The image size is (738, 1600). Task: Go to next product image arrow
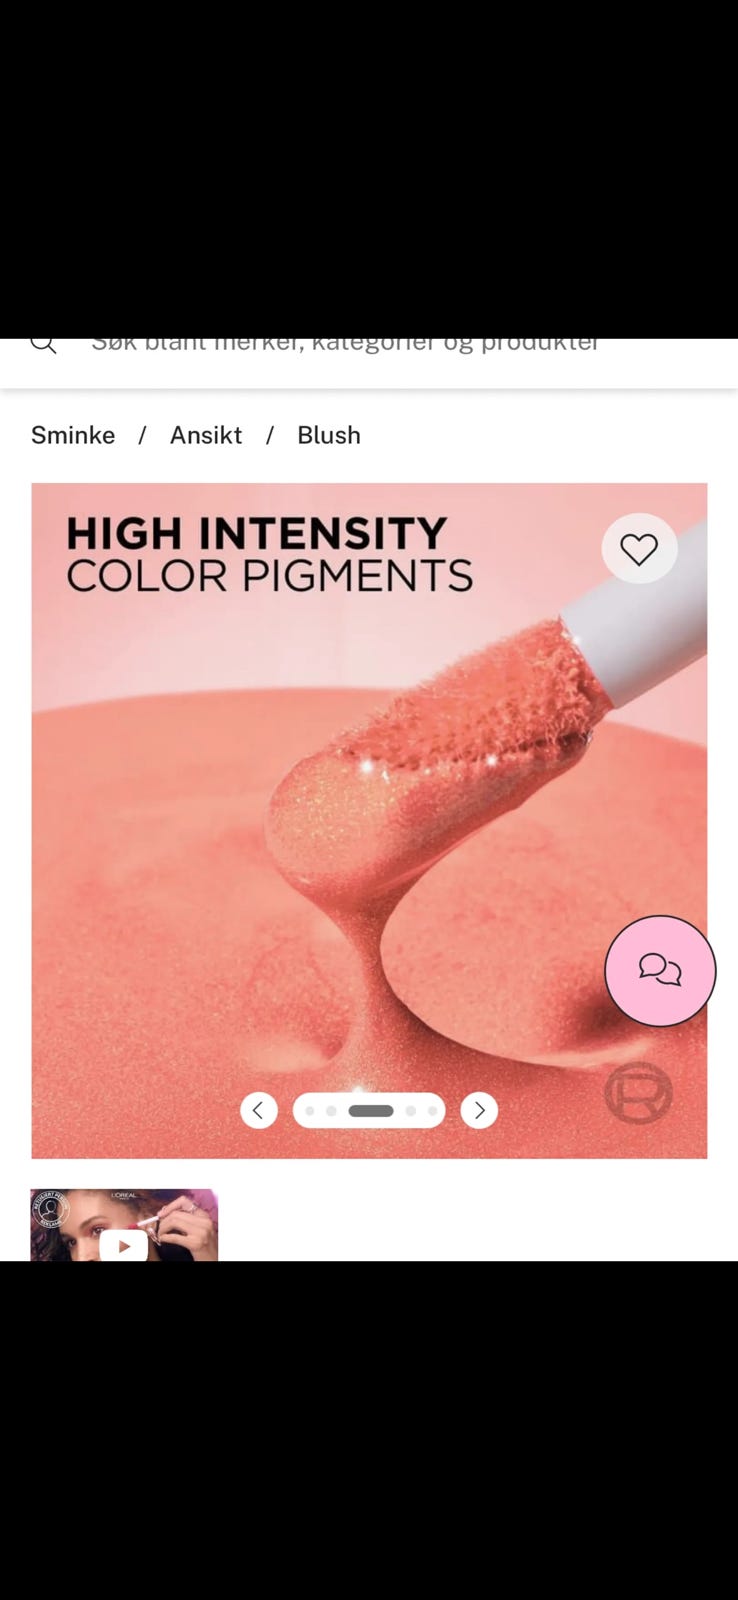[479, 1110]
